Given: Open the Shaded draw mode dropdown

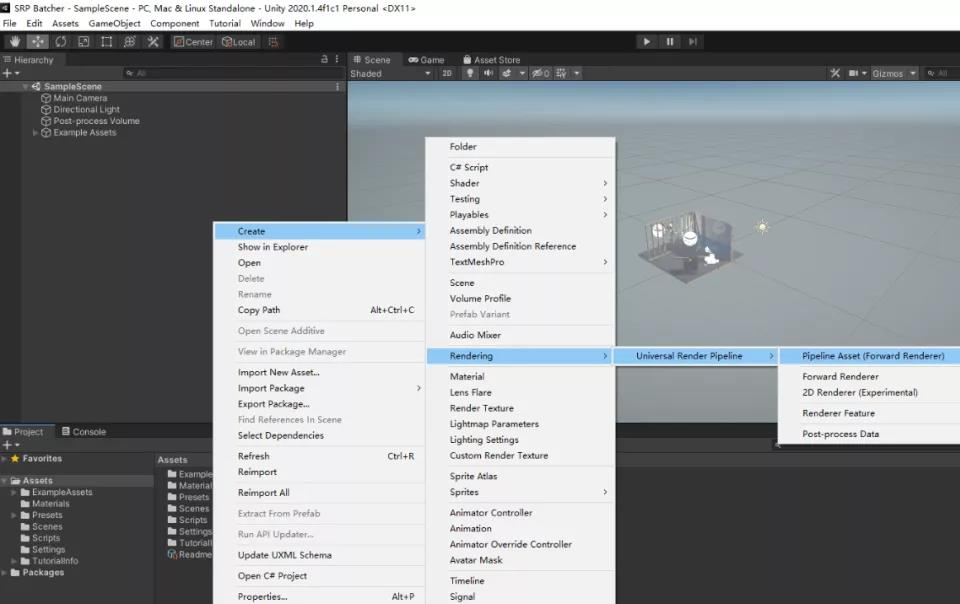Looking at the screenshot, I should pyautogui.click(x=391, y=73).
